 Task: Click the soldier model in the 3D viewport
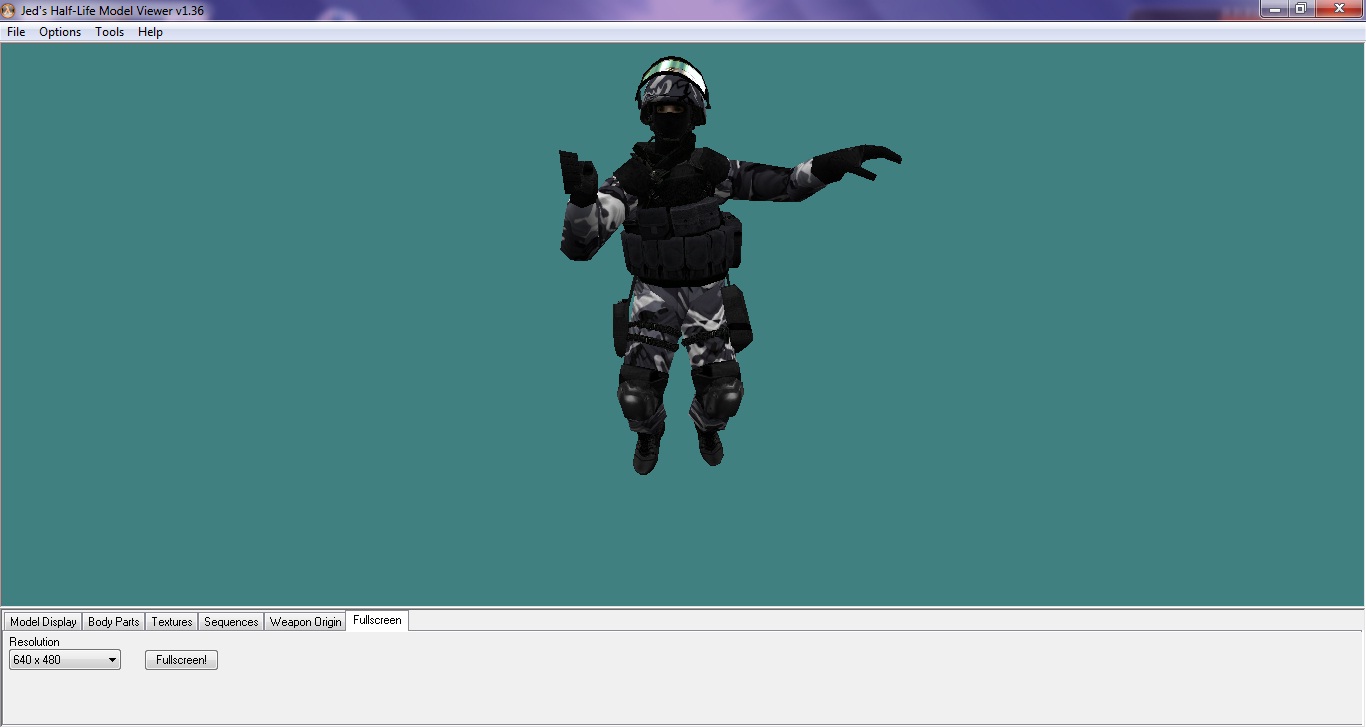[680, 265]
